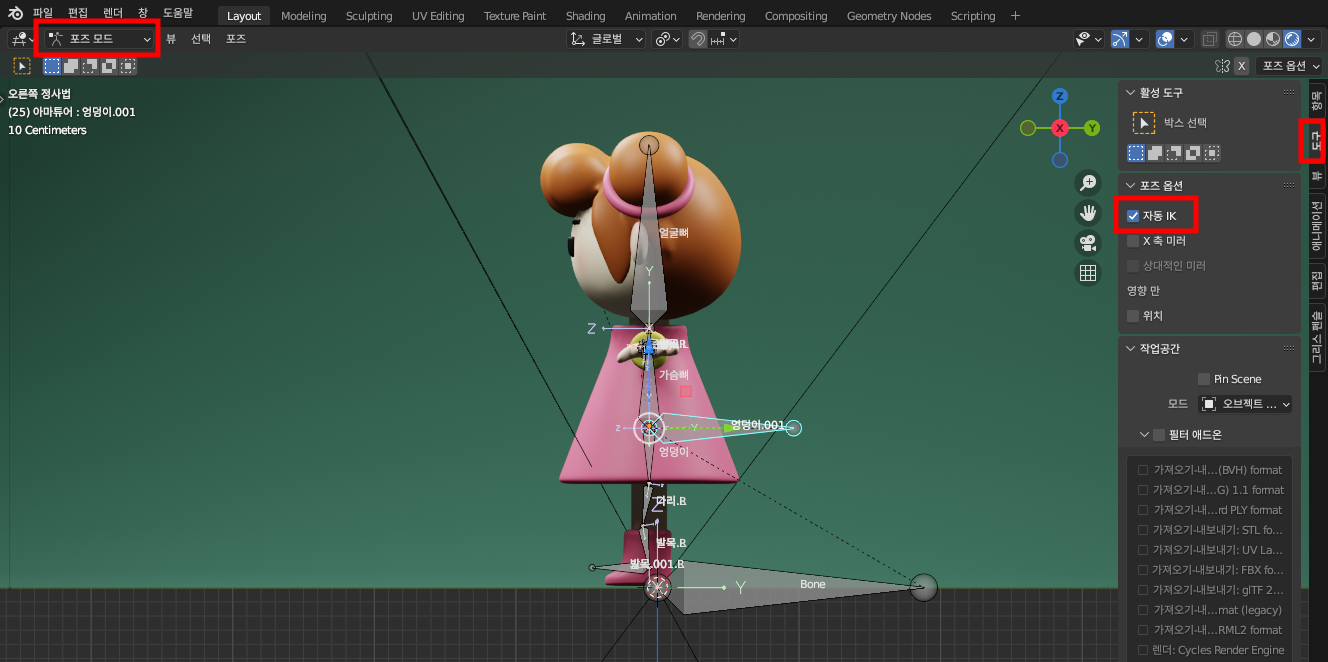1328x662 pixels.
Task: Click the Blender logo icon
Action: (16, 13)
